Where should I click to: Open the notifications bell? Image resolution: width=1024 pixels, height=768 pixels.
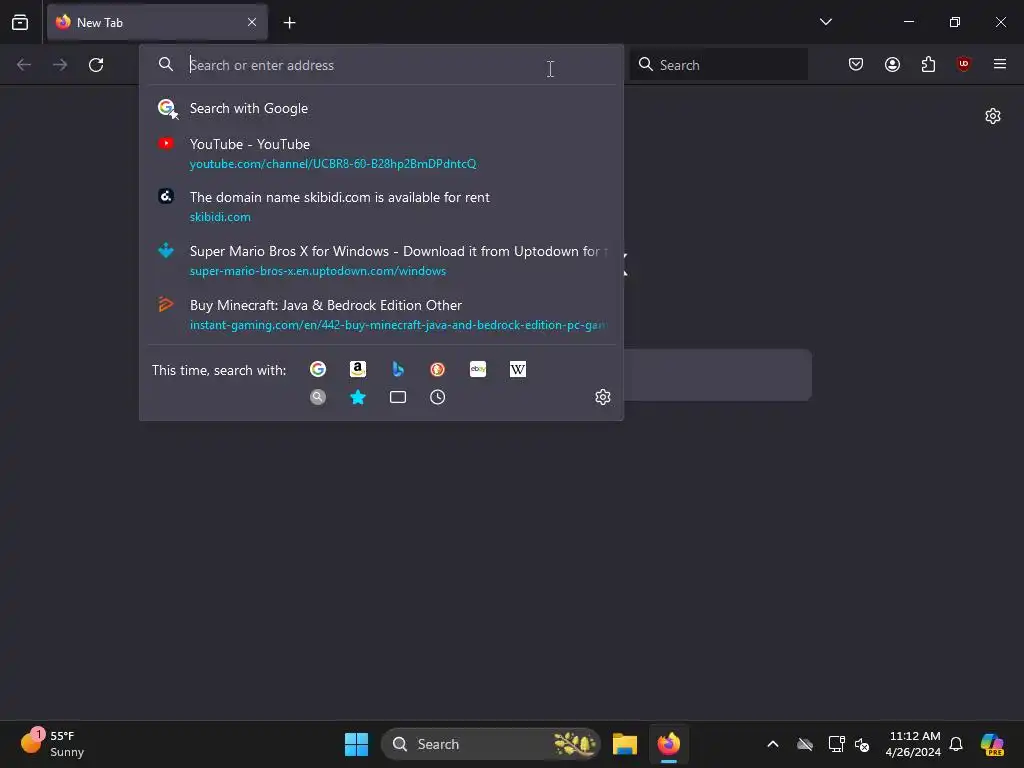[x=956, y=744]
